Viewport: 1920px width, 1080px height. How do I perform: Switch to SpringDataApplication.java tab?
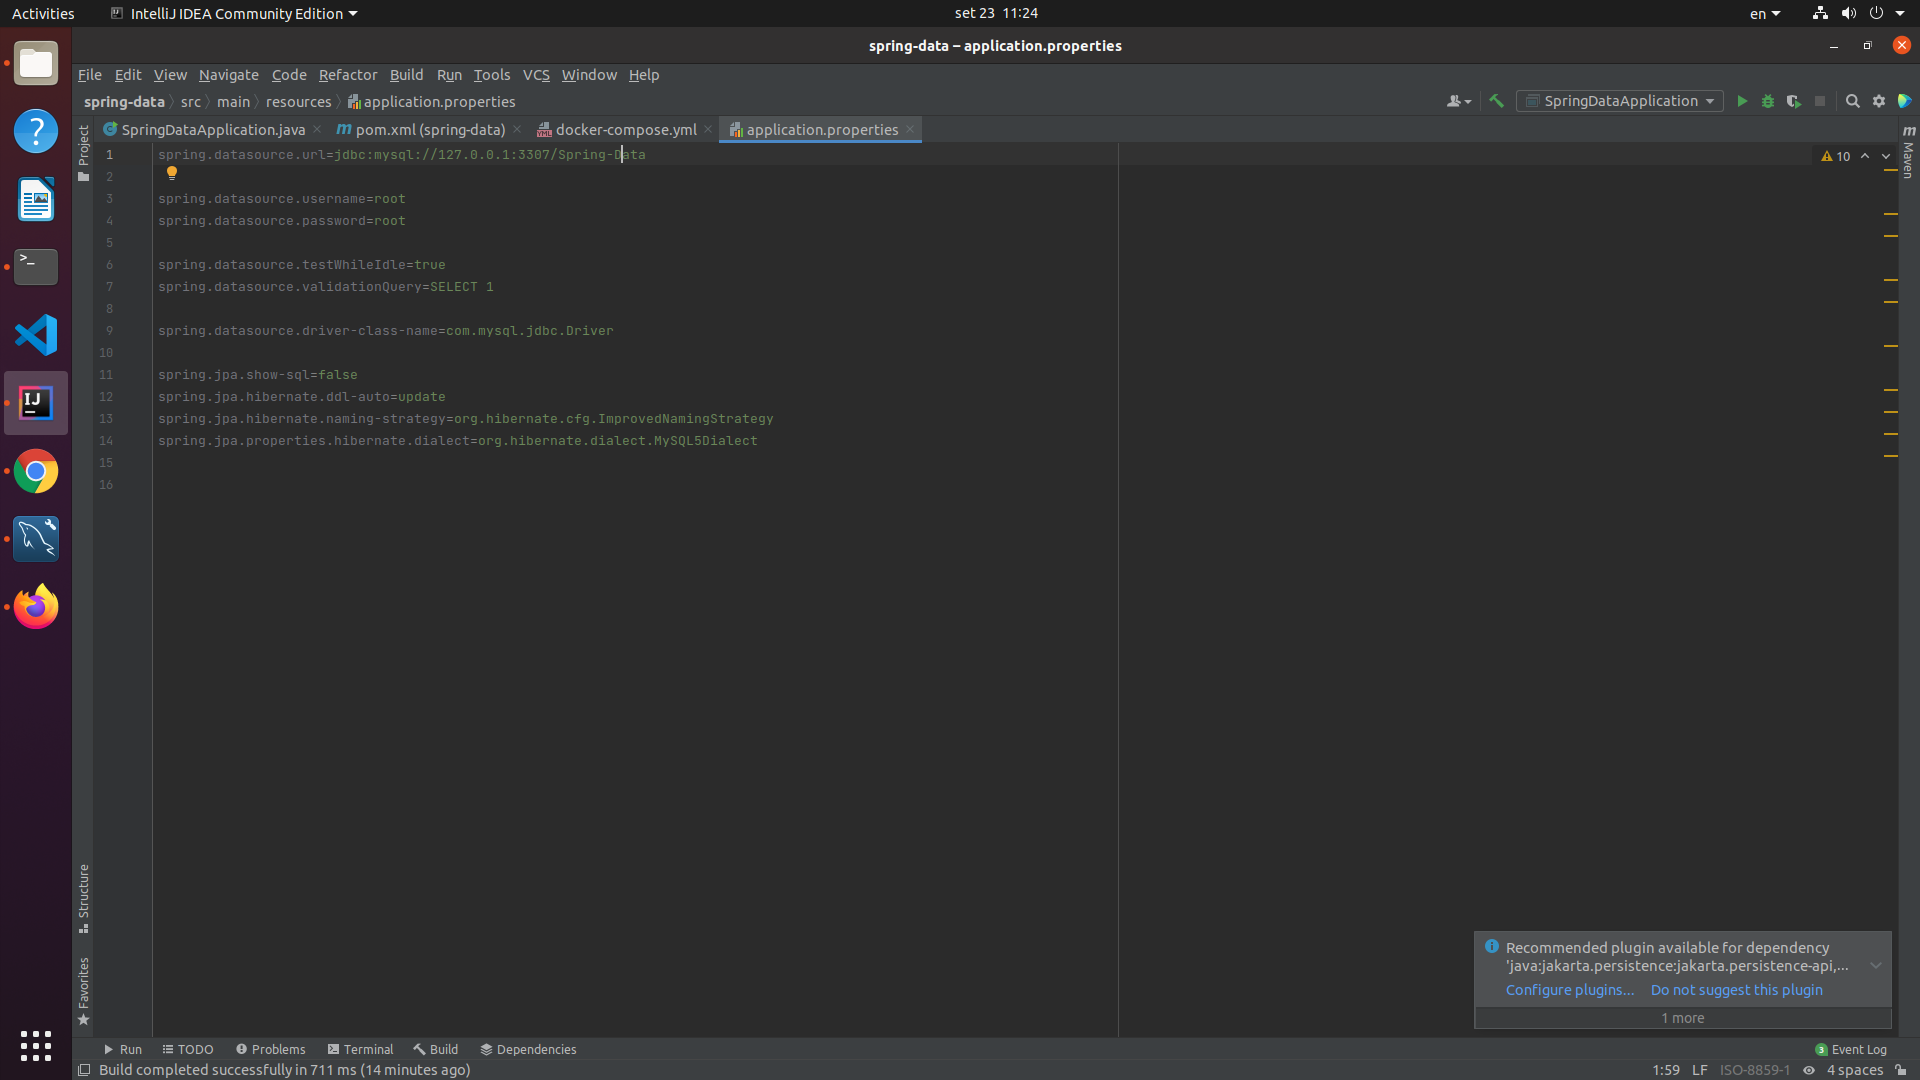coord(213,130)
